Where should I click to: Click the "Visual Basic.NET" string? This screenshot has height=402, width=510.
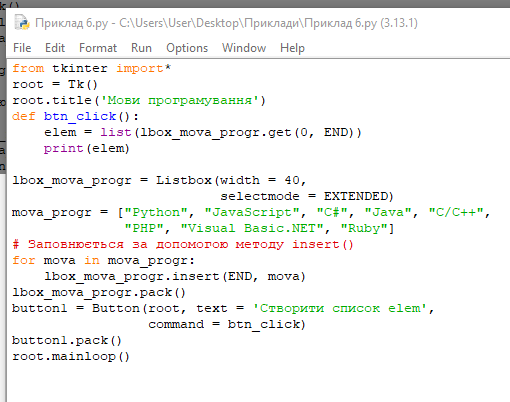tap(252, 228)
